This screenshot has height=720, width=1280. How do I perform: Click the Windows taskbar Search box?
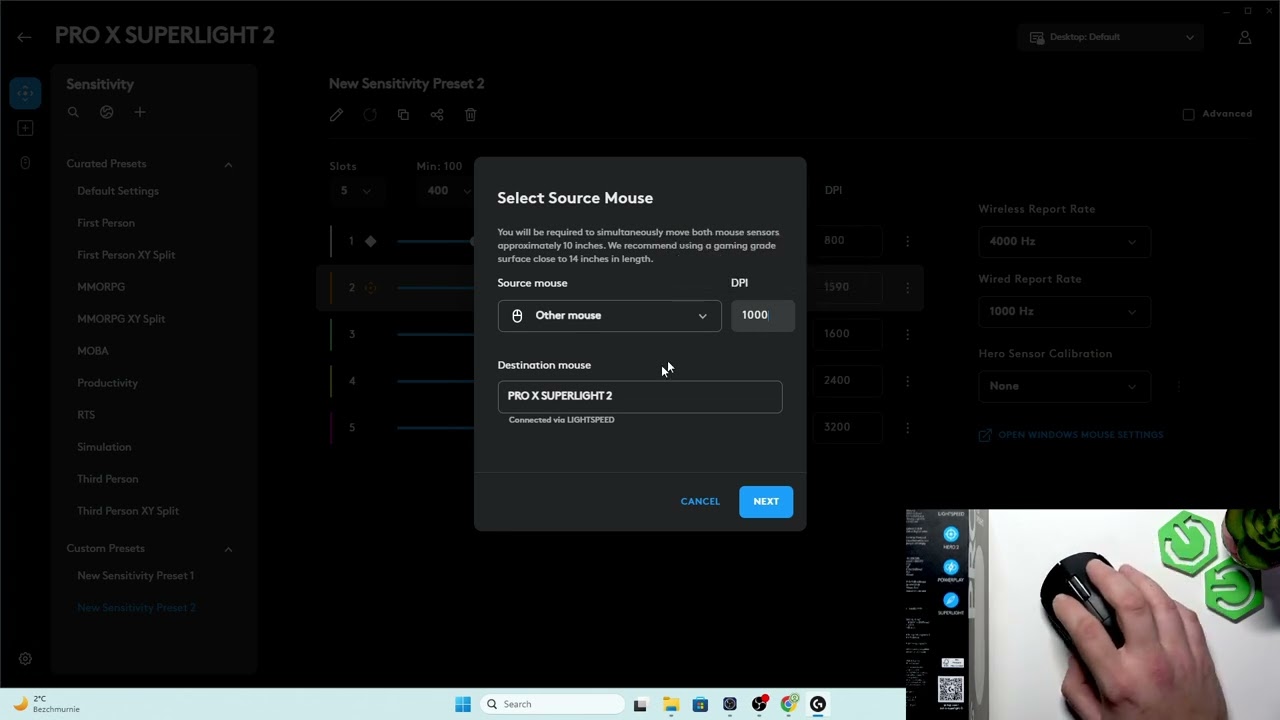point(552,704)
